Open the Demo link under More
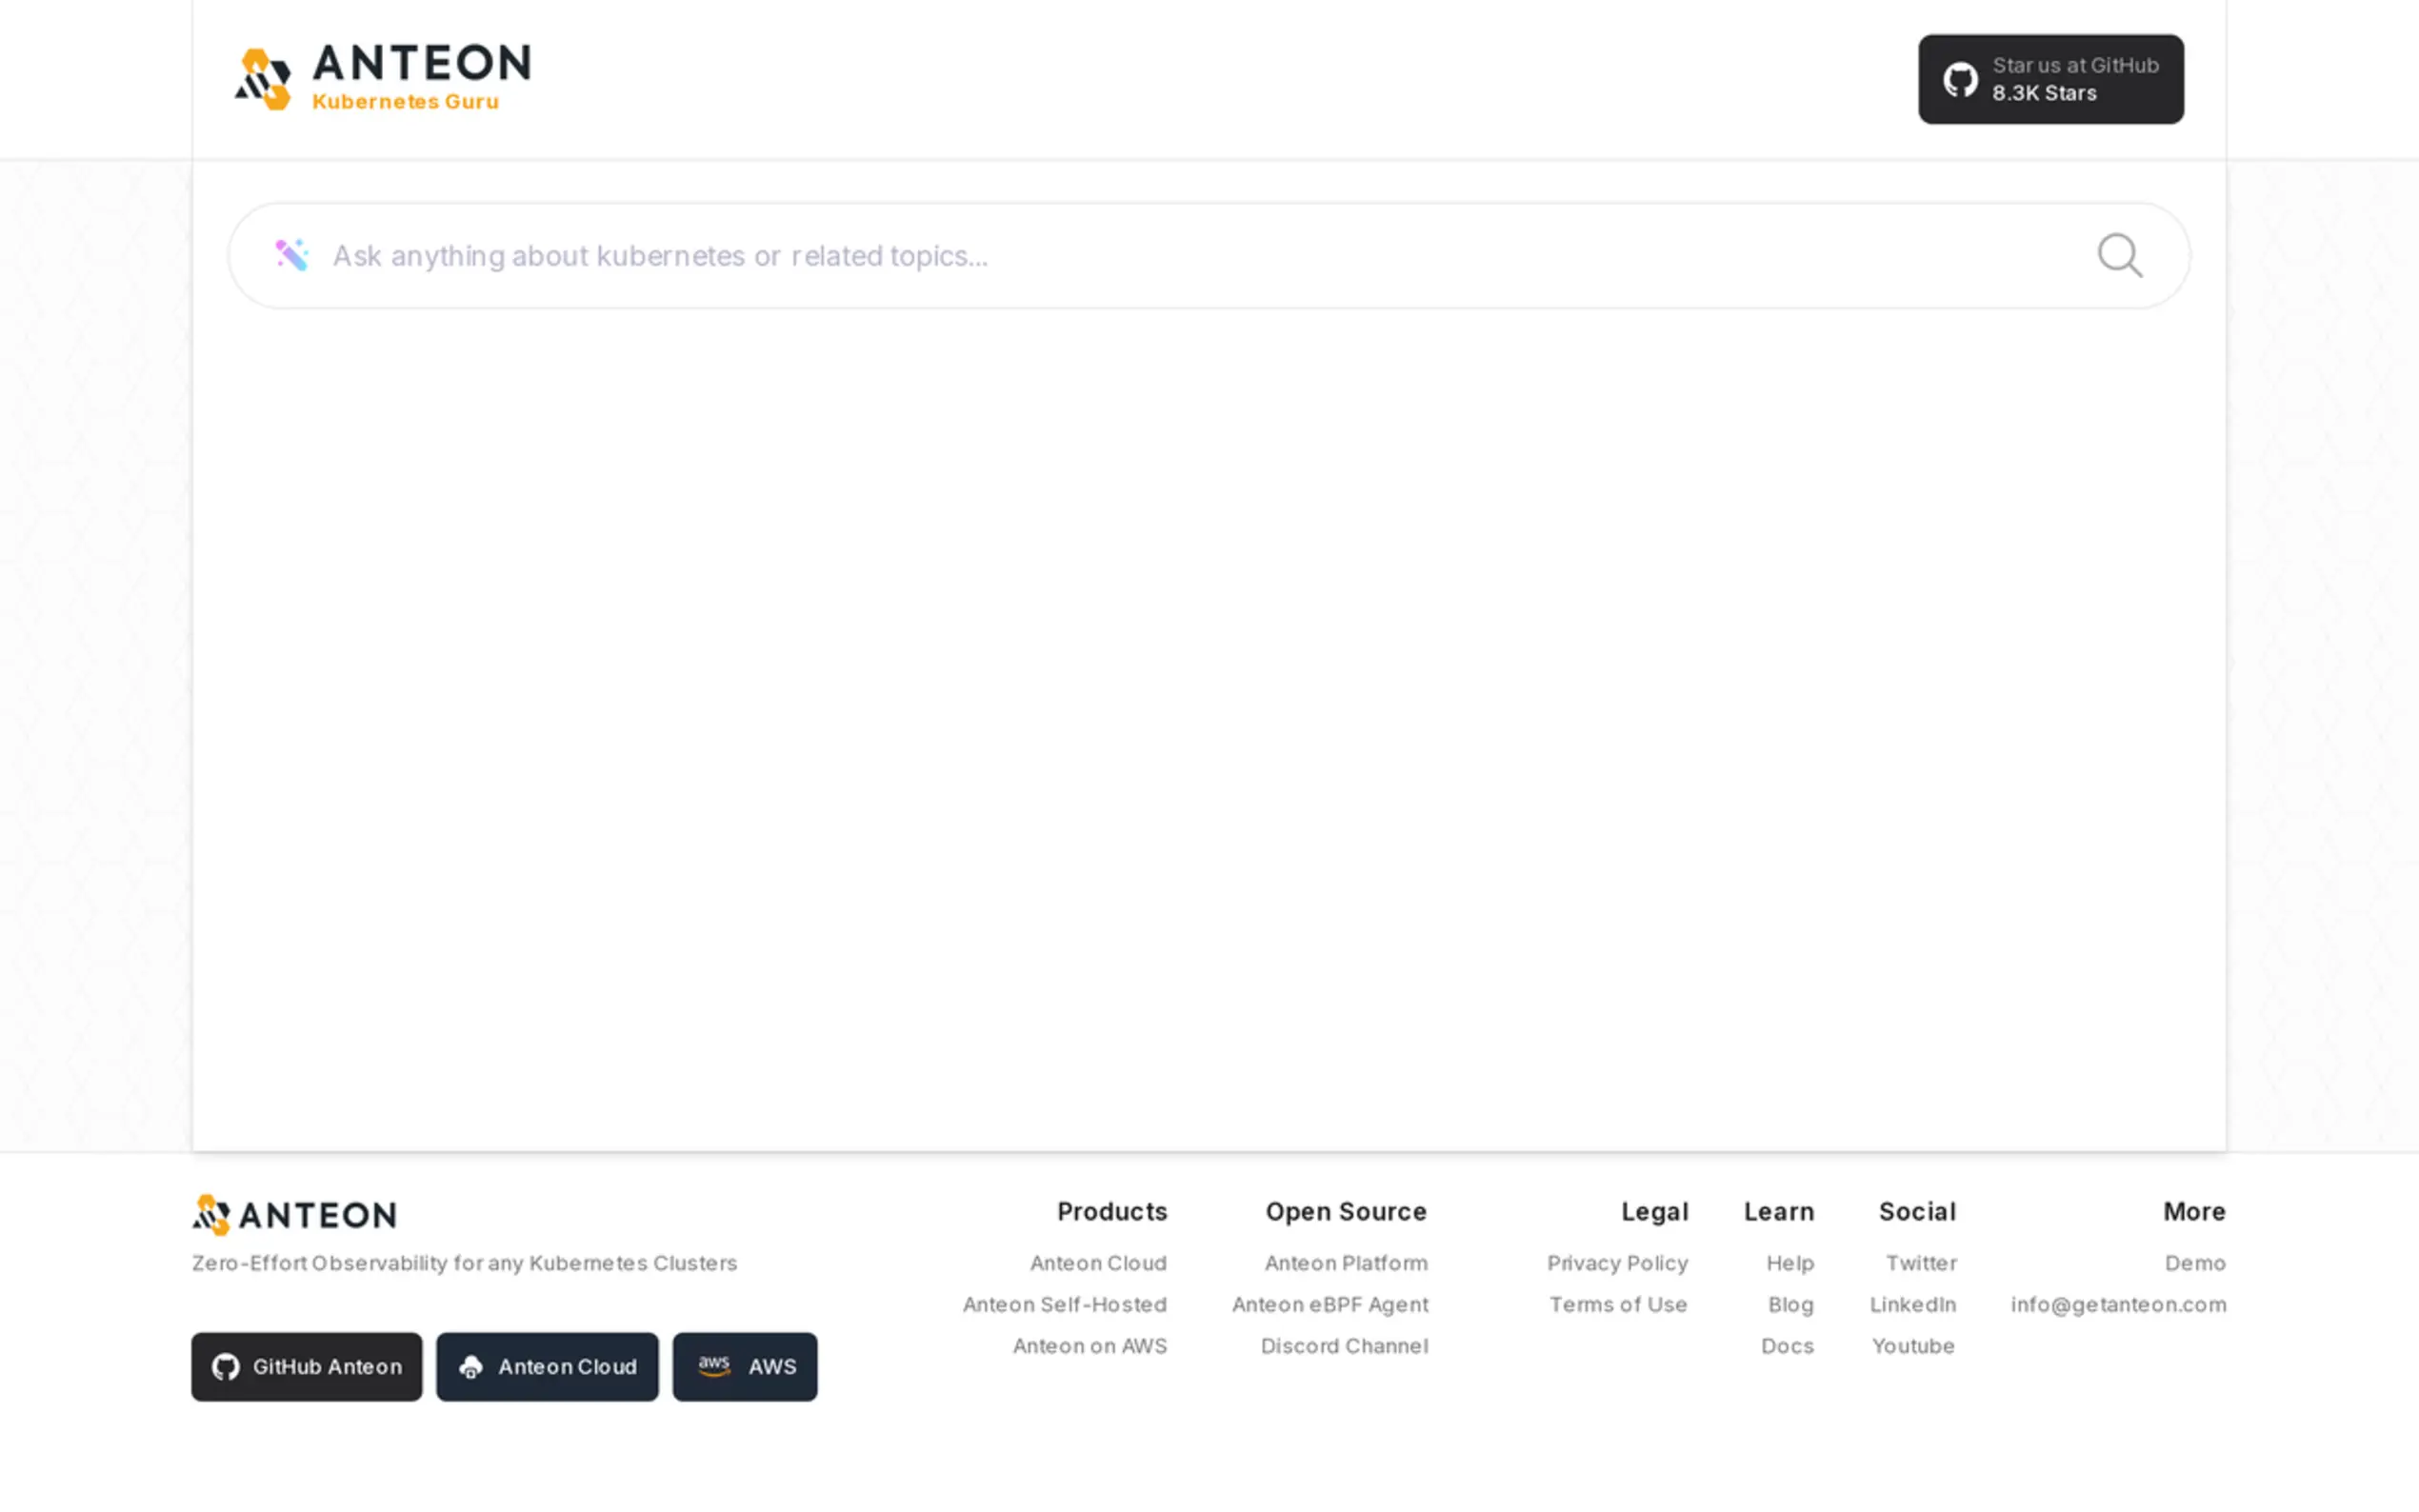 [x=2194, y=1263]
